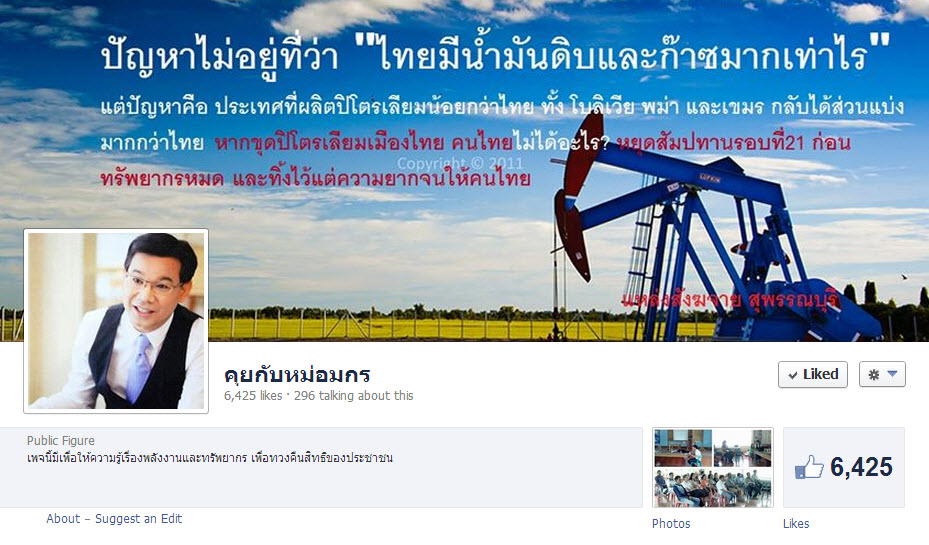Click the Thai page description text
The height and width of the screenshot is (545, 929).
[x=210, y=458]
